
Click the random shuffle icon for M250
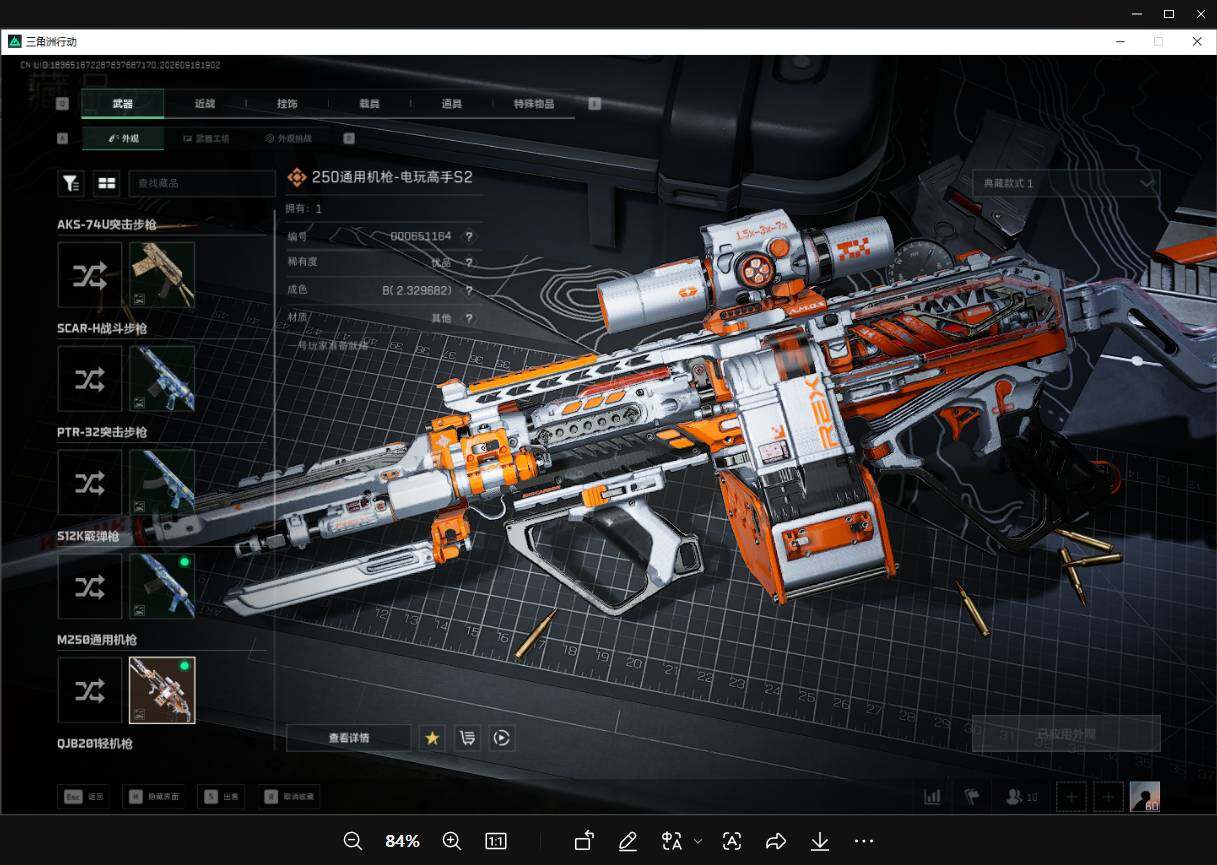[x=90, y=690]
